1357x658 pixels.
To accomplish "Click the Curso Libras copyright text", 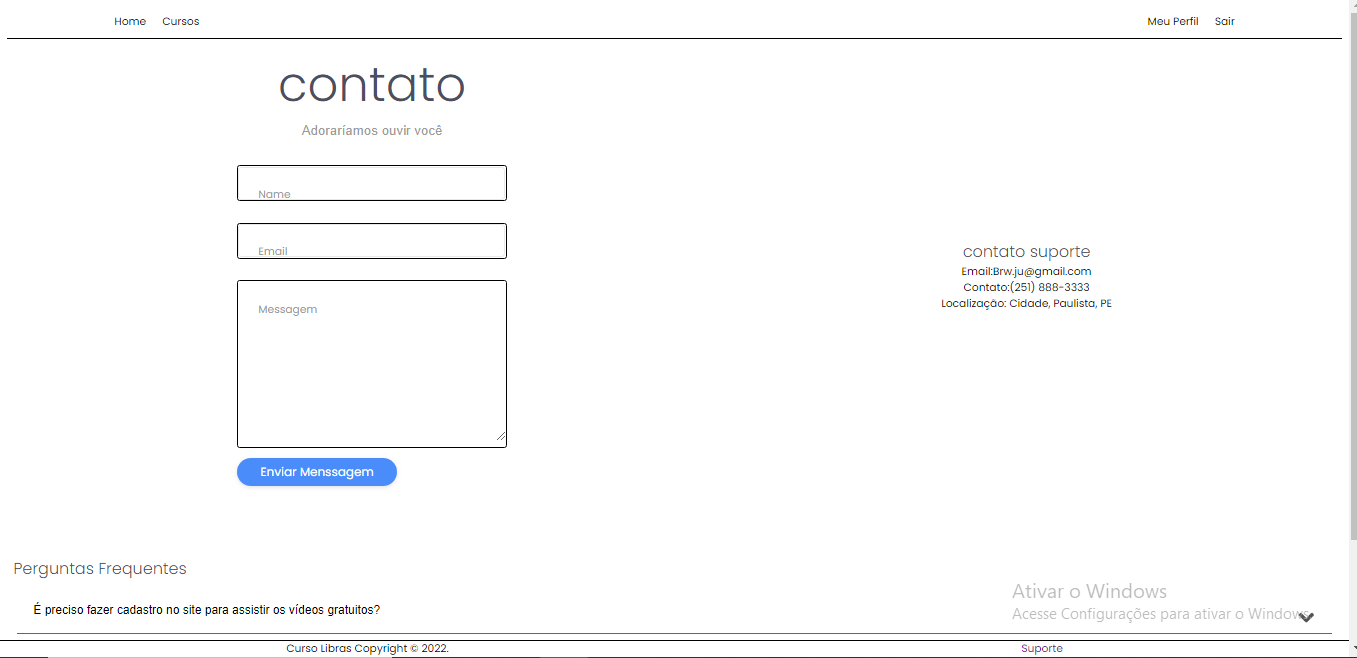I will click(x=367, y=648).
